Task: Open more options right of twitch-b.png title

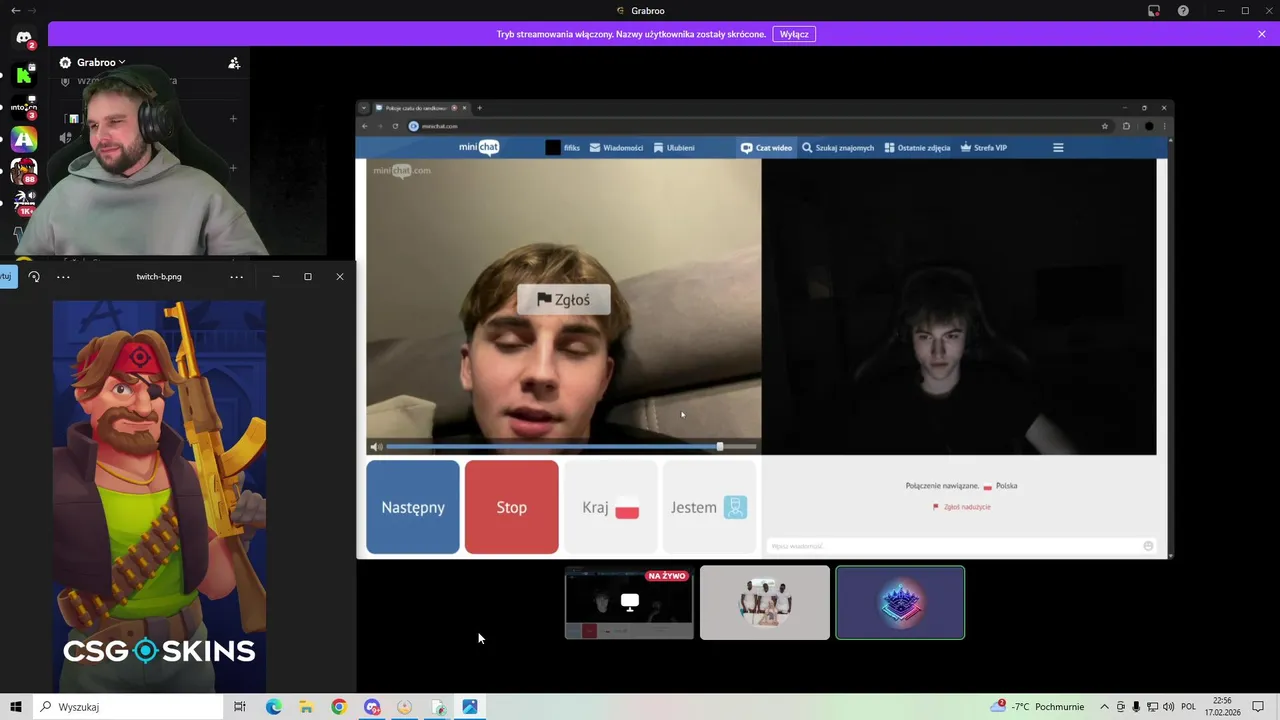Action: (x=237, y=277)
